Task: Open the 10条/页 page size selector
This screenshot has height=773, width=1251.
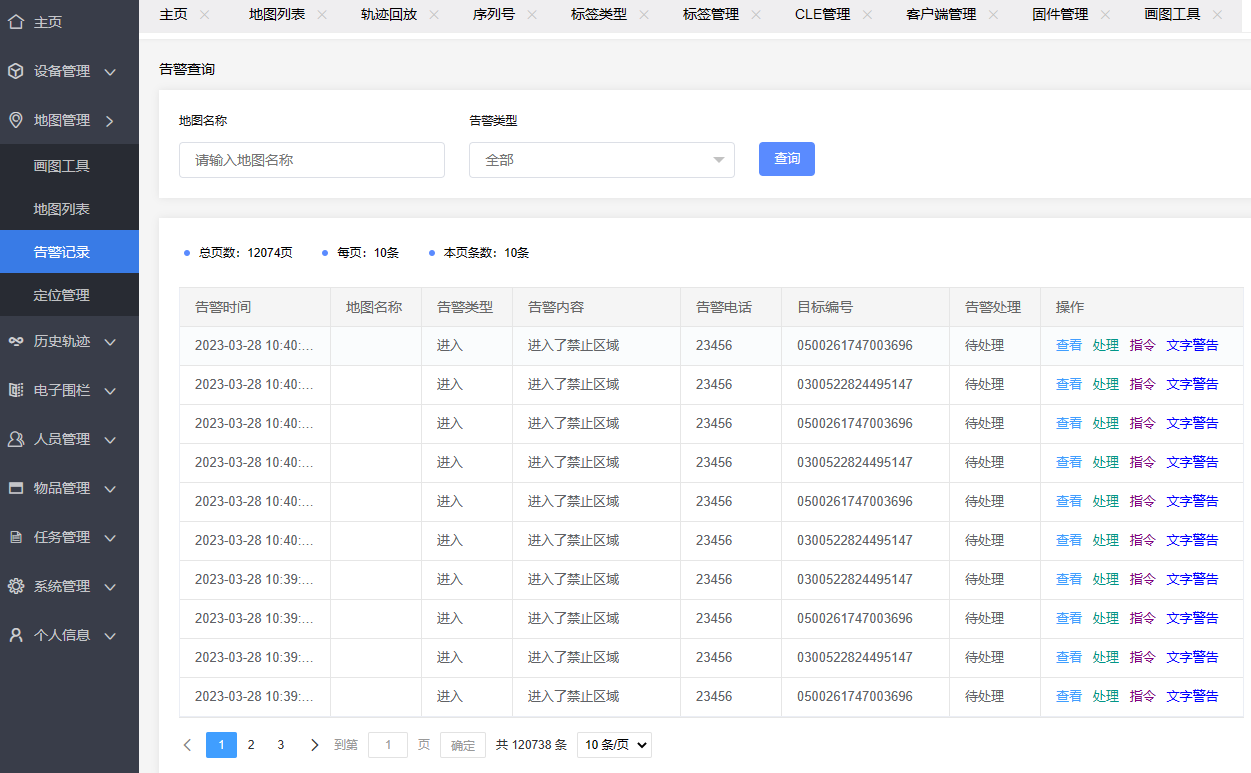Action: pos(614,744)
